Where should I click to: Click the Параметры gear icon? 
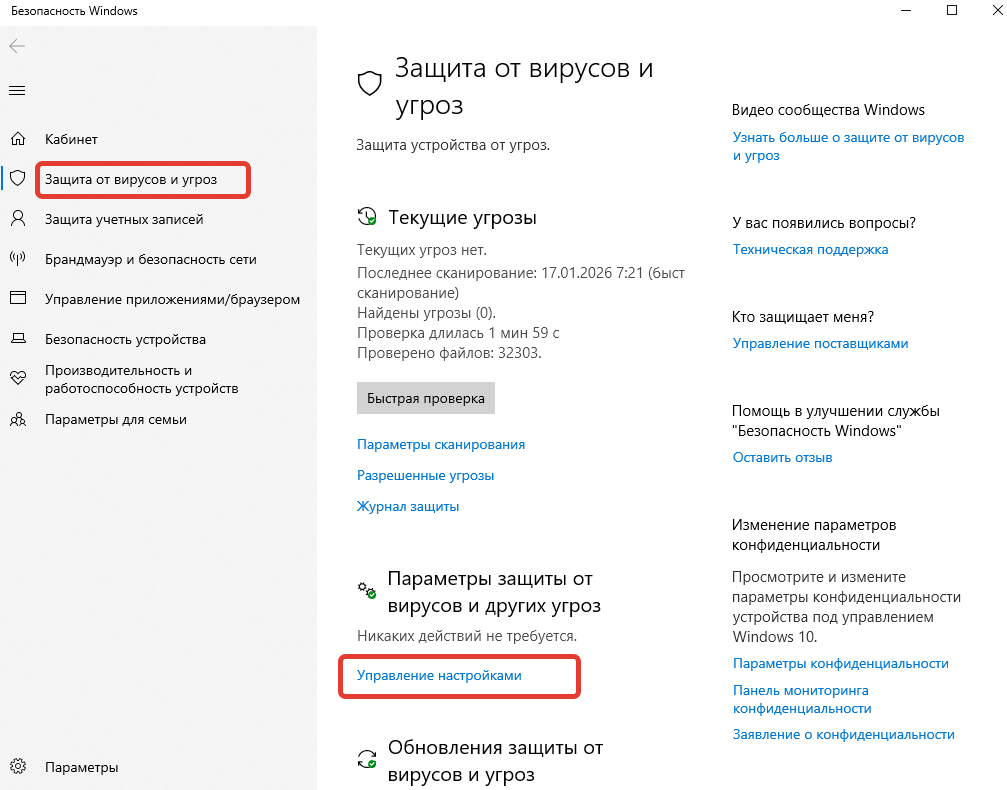(x=17, y=767)
